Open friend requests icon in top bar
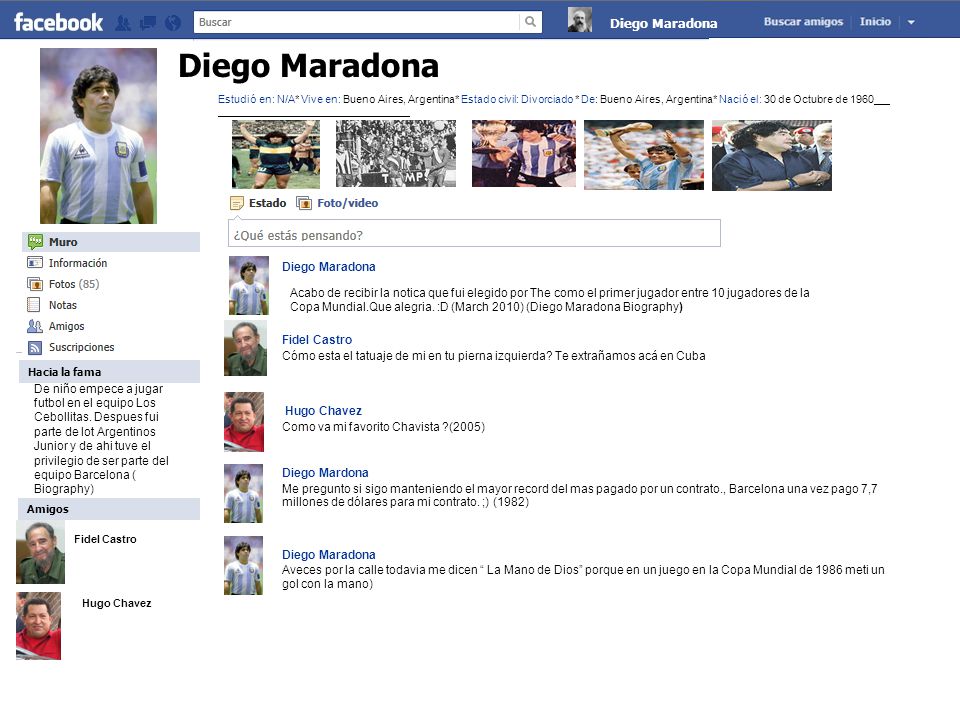Image resolution: width=960 pixels, height=720 pixels. (x=123, y=23)
